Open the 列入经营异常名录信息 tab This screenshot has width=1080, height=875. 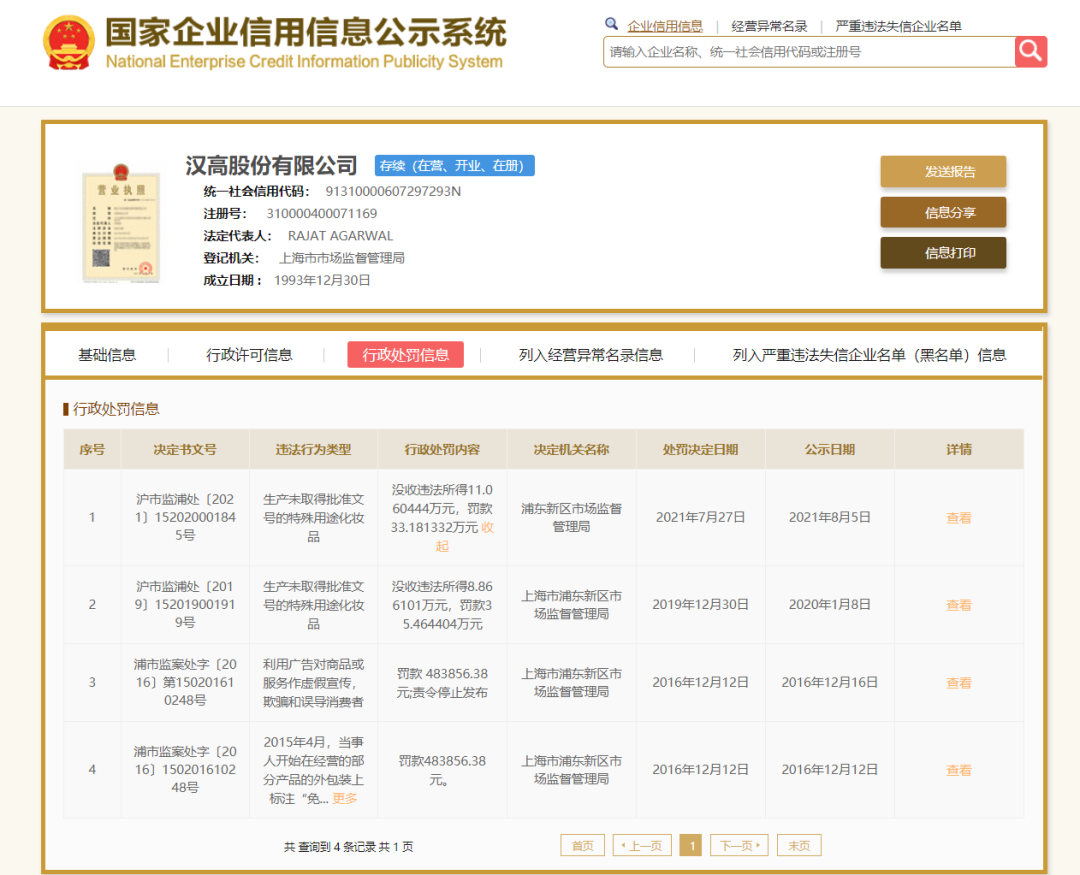point(590,355)
